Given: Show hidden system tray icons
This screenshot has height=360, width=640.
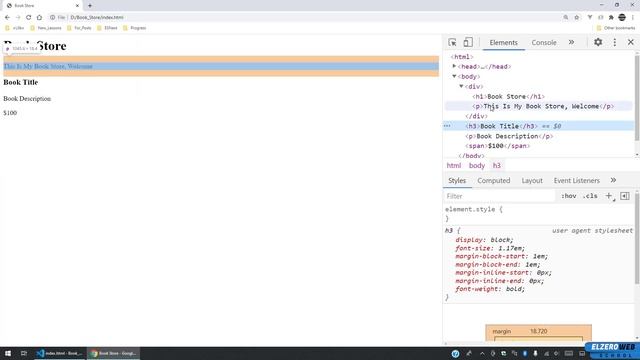Looking at the screenshot, I should [482, 353].
